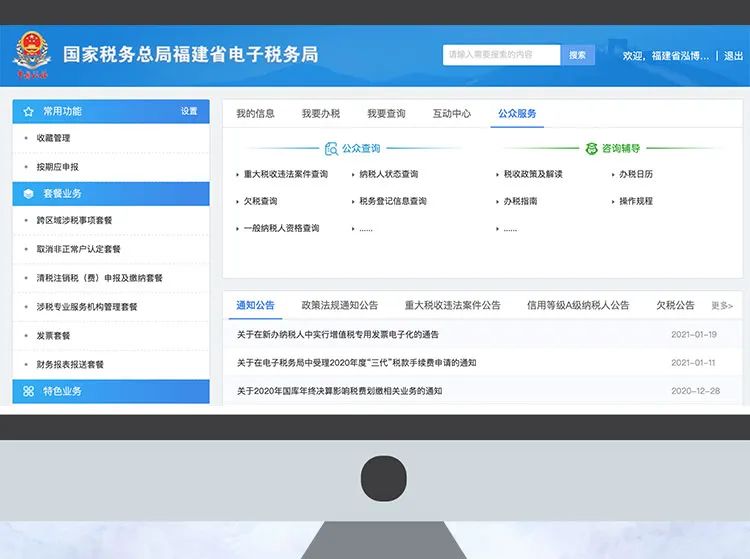The height and width of the screenshot is (559, 750).
Task: Open 涉税专业服务机构管理套餐
Action: coord(87,307)
